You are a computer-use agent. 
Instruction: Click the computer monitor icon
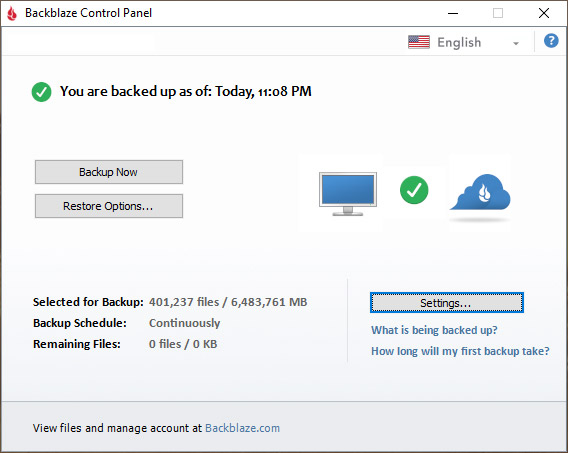(x=348, y=194)
